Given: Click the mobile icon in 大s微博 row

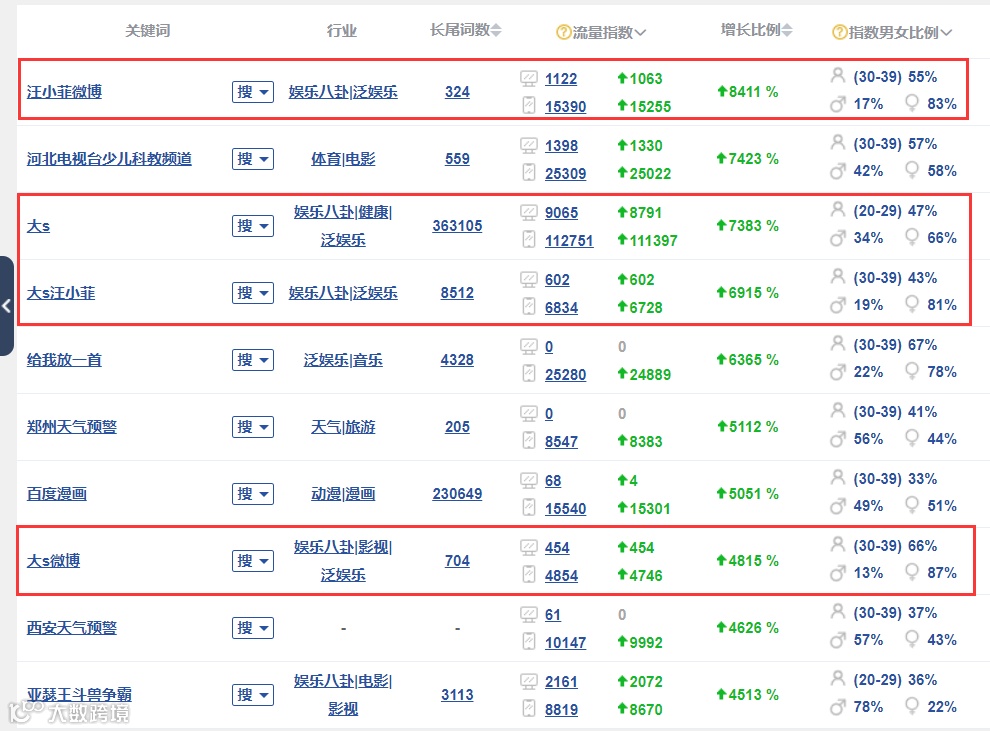Looking at the screenshot, I should [528, 574].
